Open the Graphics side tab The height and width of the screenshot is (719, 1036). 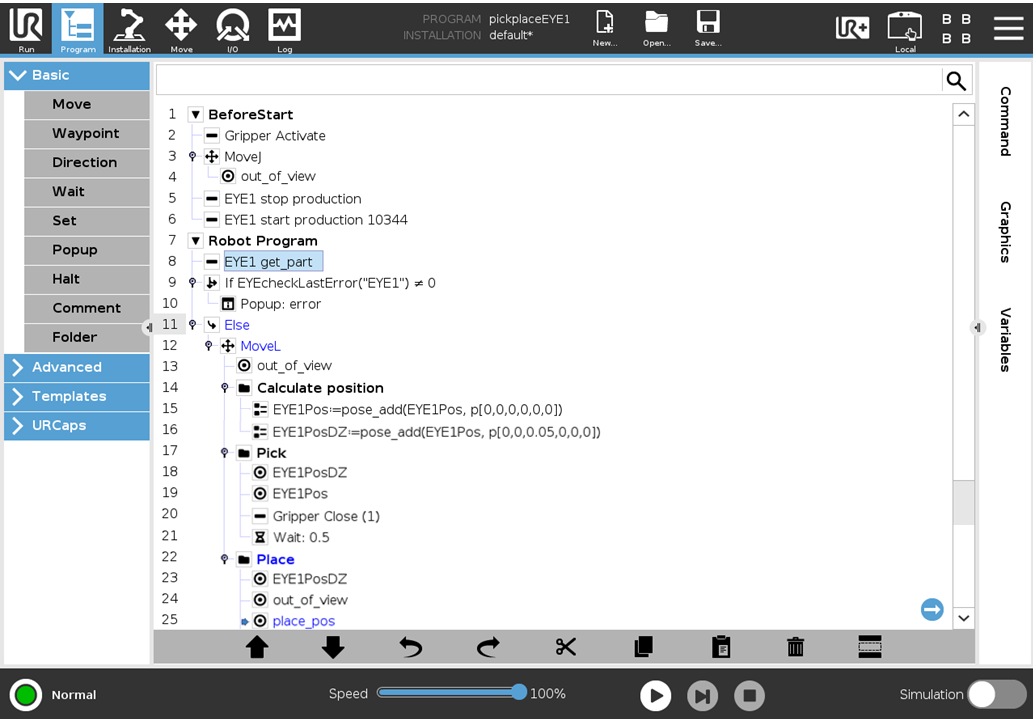tap(1005, 232)
